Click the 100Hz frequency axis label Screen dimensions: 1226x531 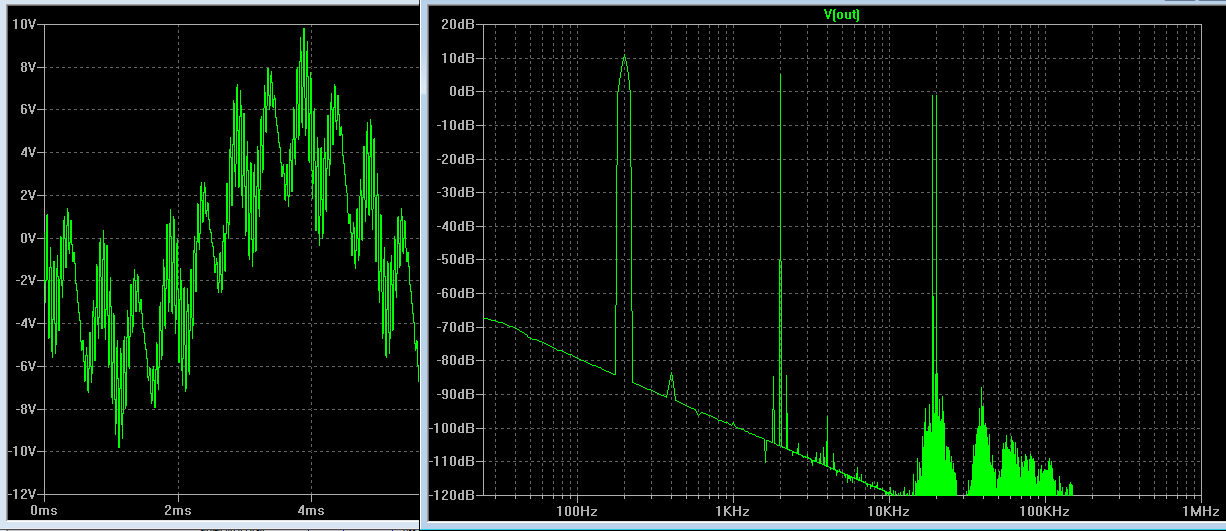tap(576, 510)
